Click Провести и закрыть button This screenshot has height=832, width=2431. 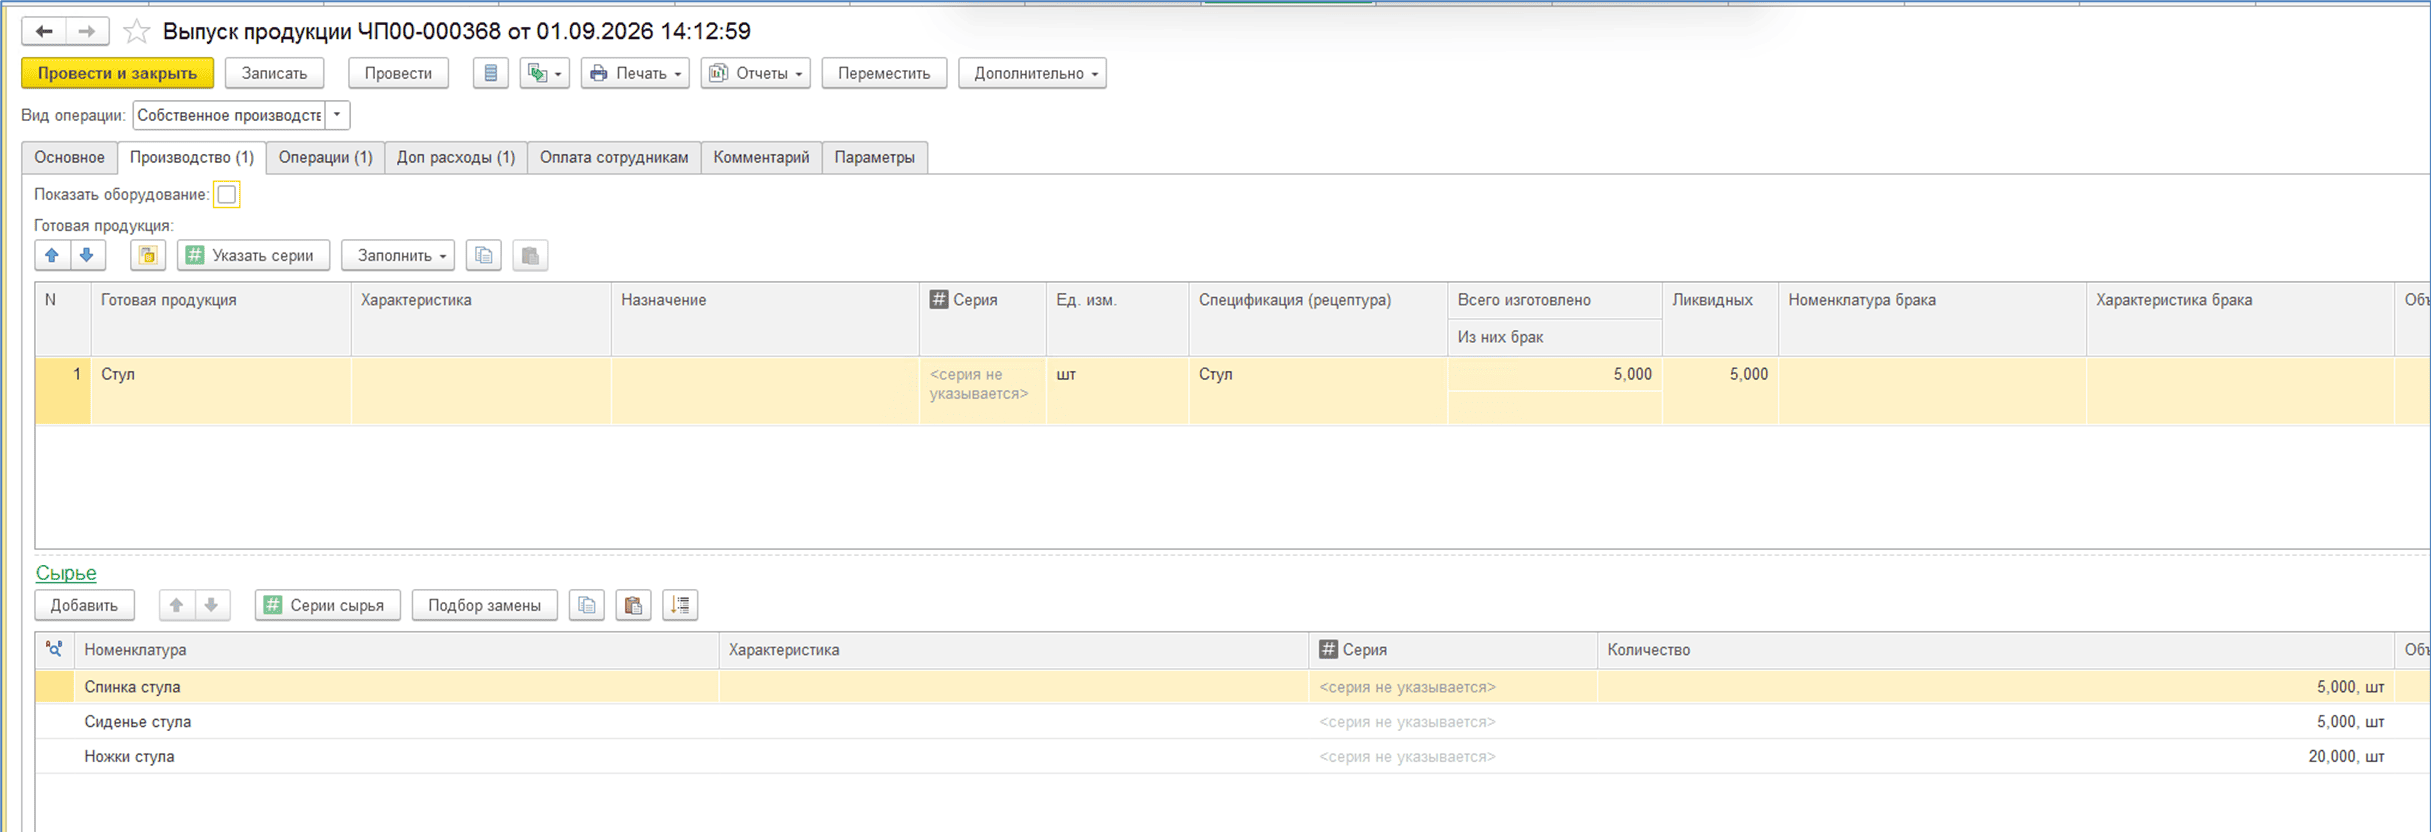pyautogui.click(x=117, y=73)
